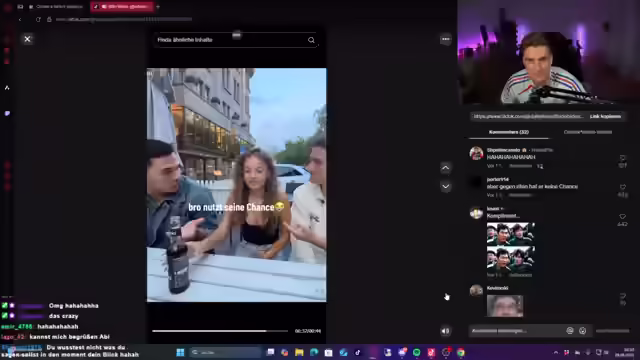Mute the video with the speaker icon

point(445,331)
